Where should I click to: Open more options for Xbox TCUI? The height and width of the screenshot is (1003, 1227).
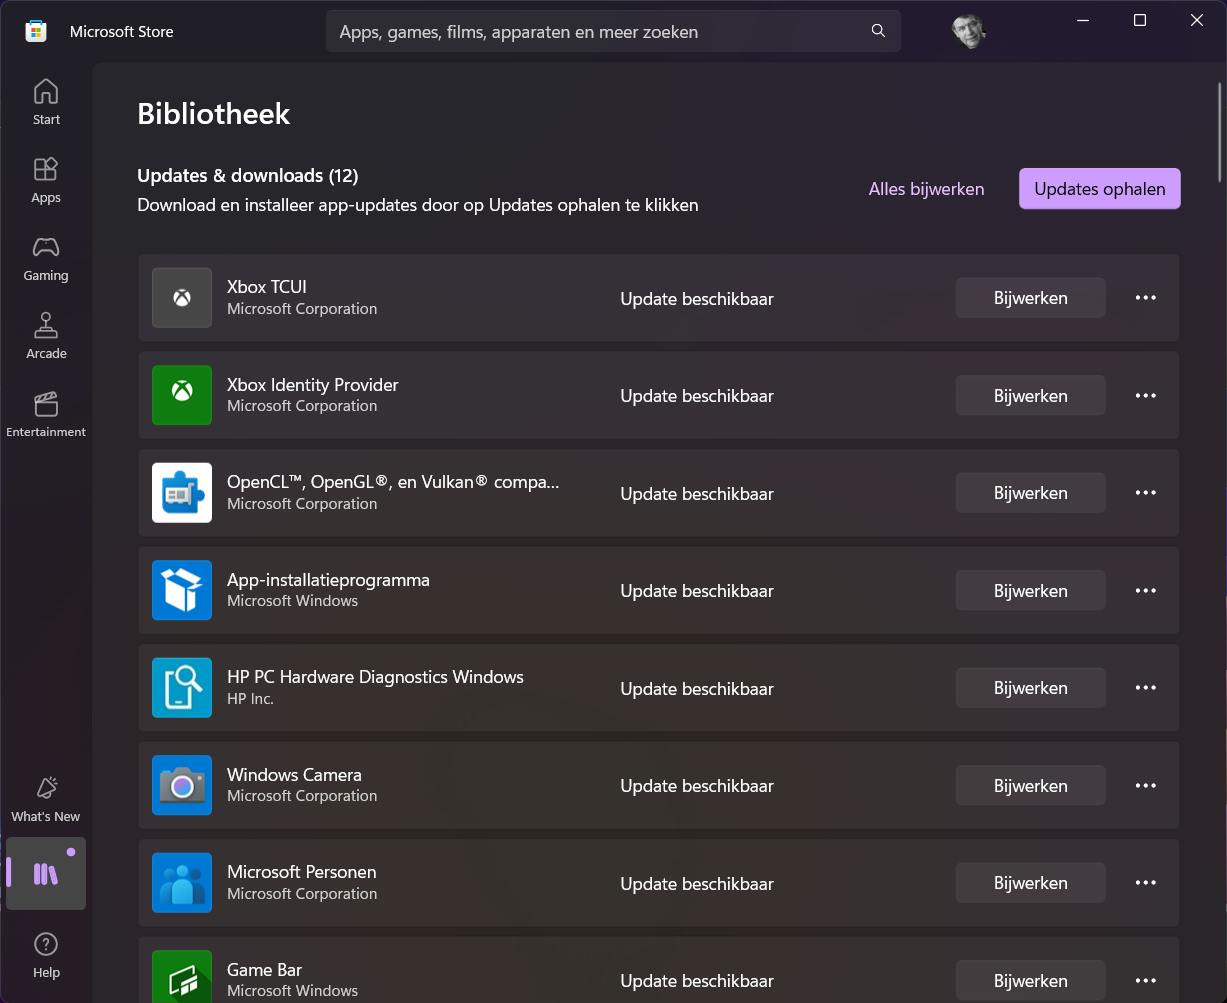(x=1145, y=297)
